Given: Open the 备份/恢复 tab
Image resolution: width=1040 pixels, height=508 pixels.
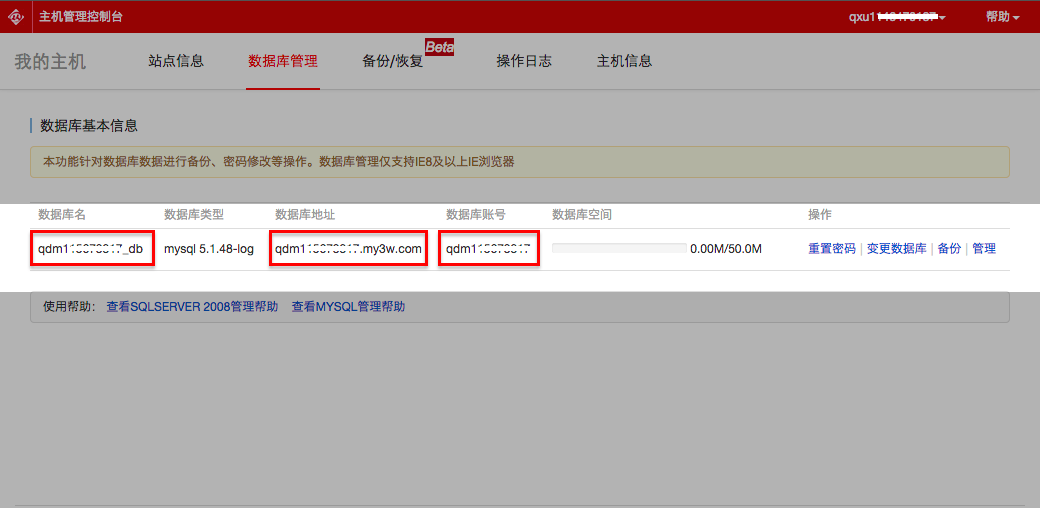Looking at the screenshot, I should coord(393,61).
